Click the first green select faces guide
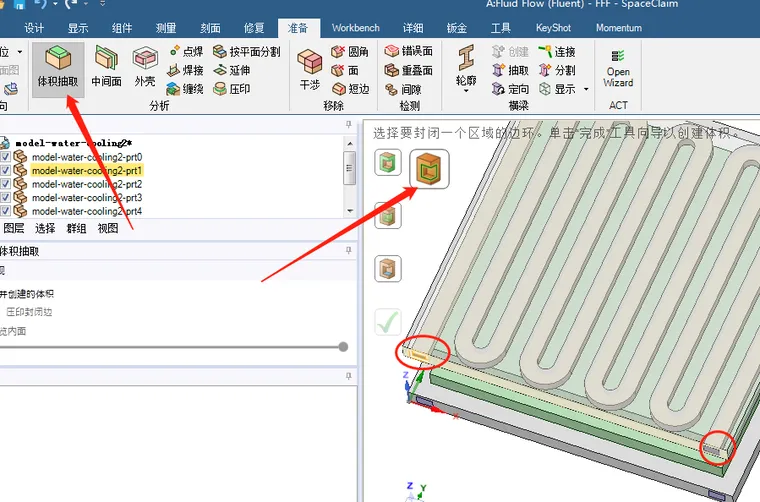The width and height of the screenshot is (760, 502). [388, 162]
